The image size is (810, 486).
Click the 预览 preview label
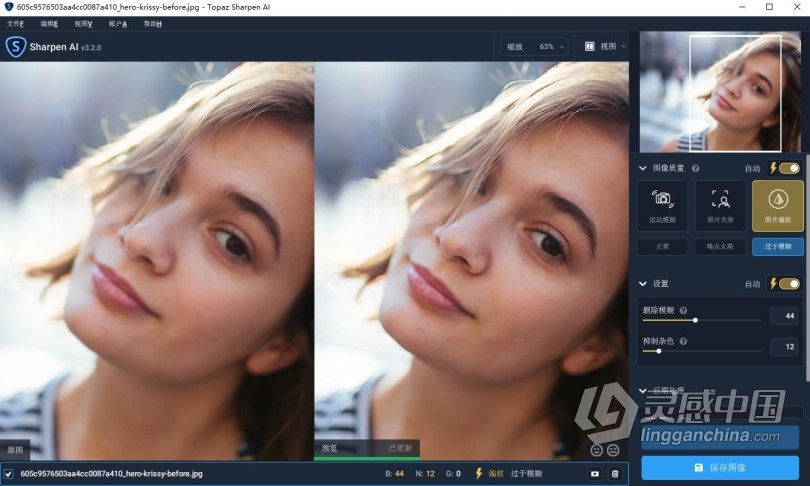(x=330, y=448)
